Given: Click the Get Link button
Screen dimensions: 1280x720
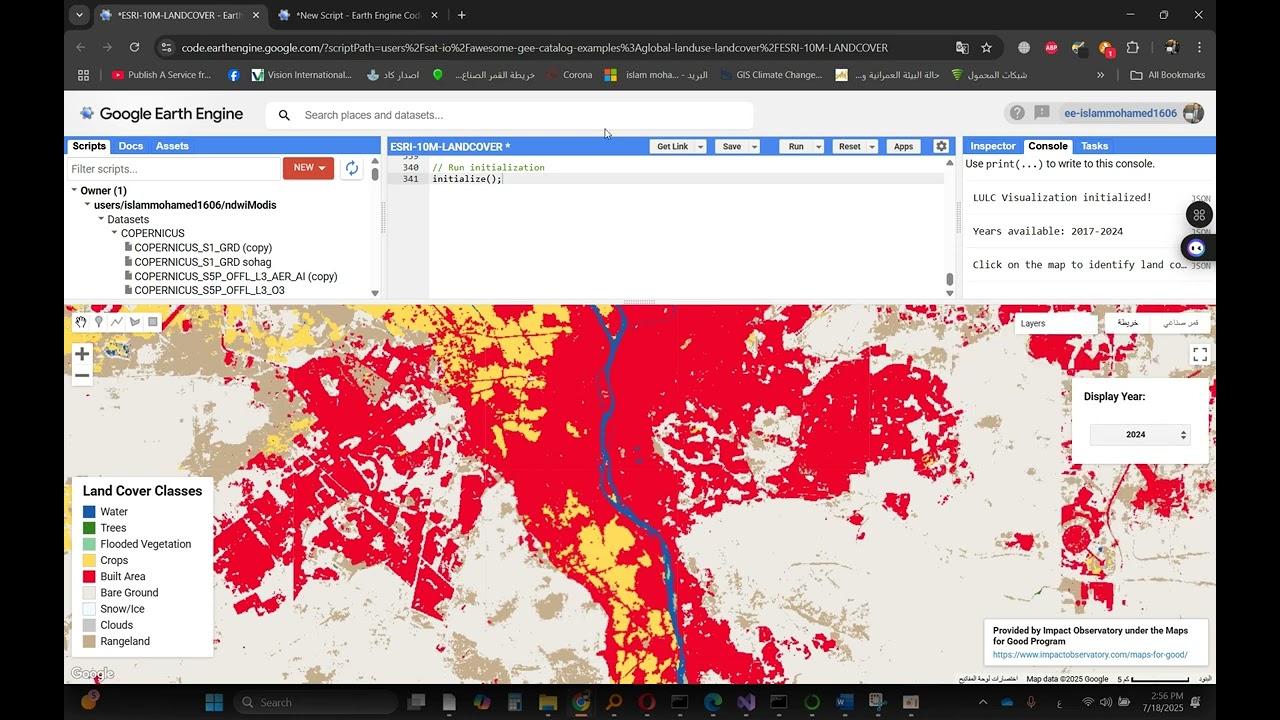Looking at the screenshot, I should [673, 146].
